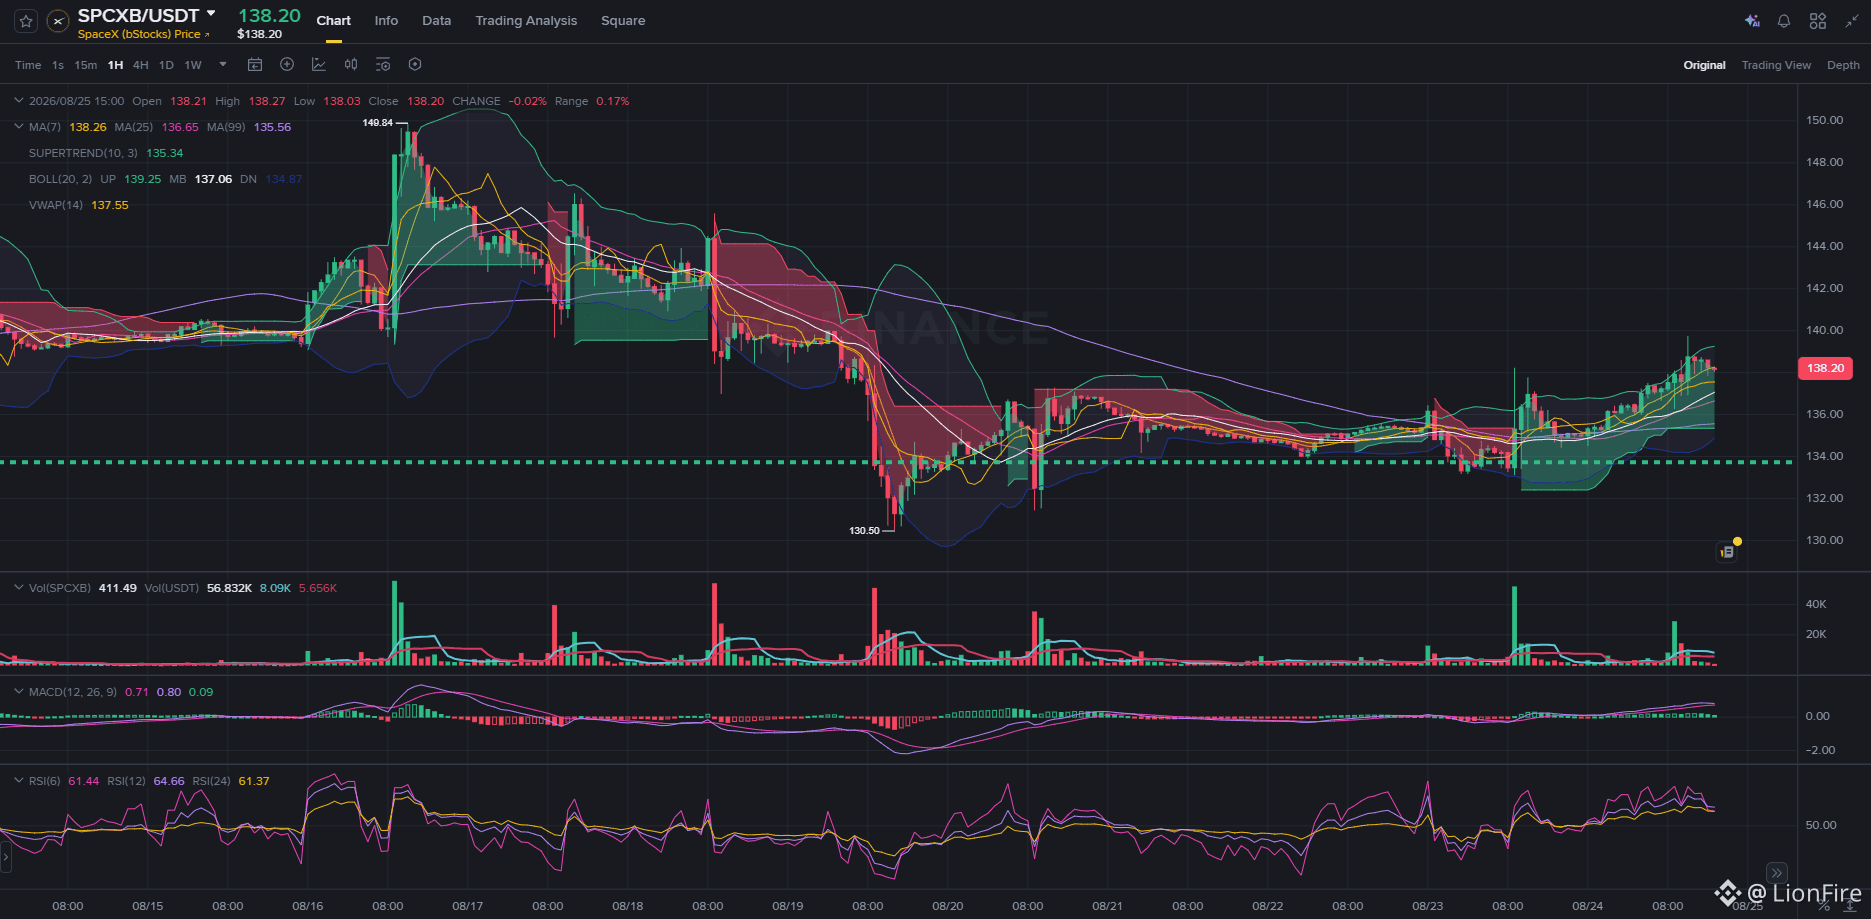Select the 1s interval
1871x919 pixels.
coord(58,65)
